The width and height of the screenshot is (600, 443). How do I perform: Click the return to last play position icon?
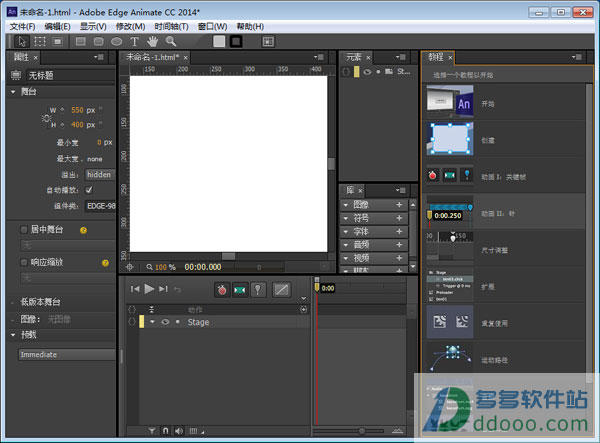(177, 290)
